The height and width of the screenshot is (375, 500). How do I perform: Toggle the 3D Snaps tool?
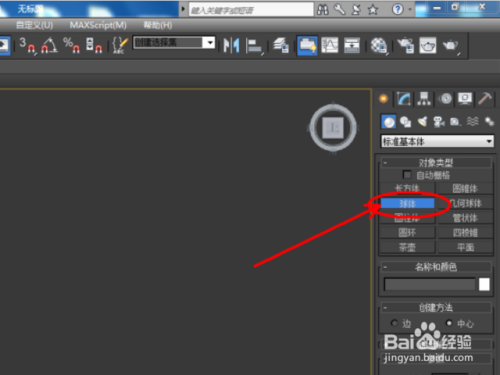(27, 45)
